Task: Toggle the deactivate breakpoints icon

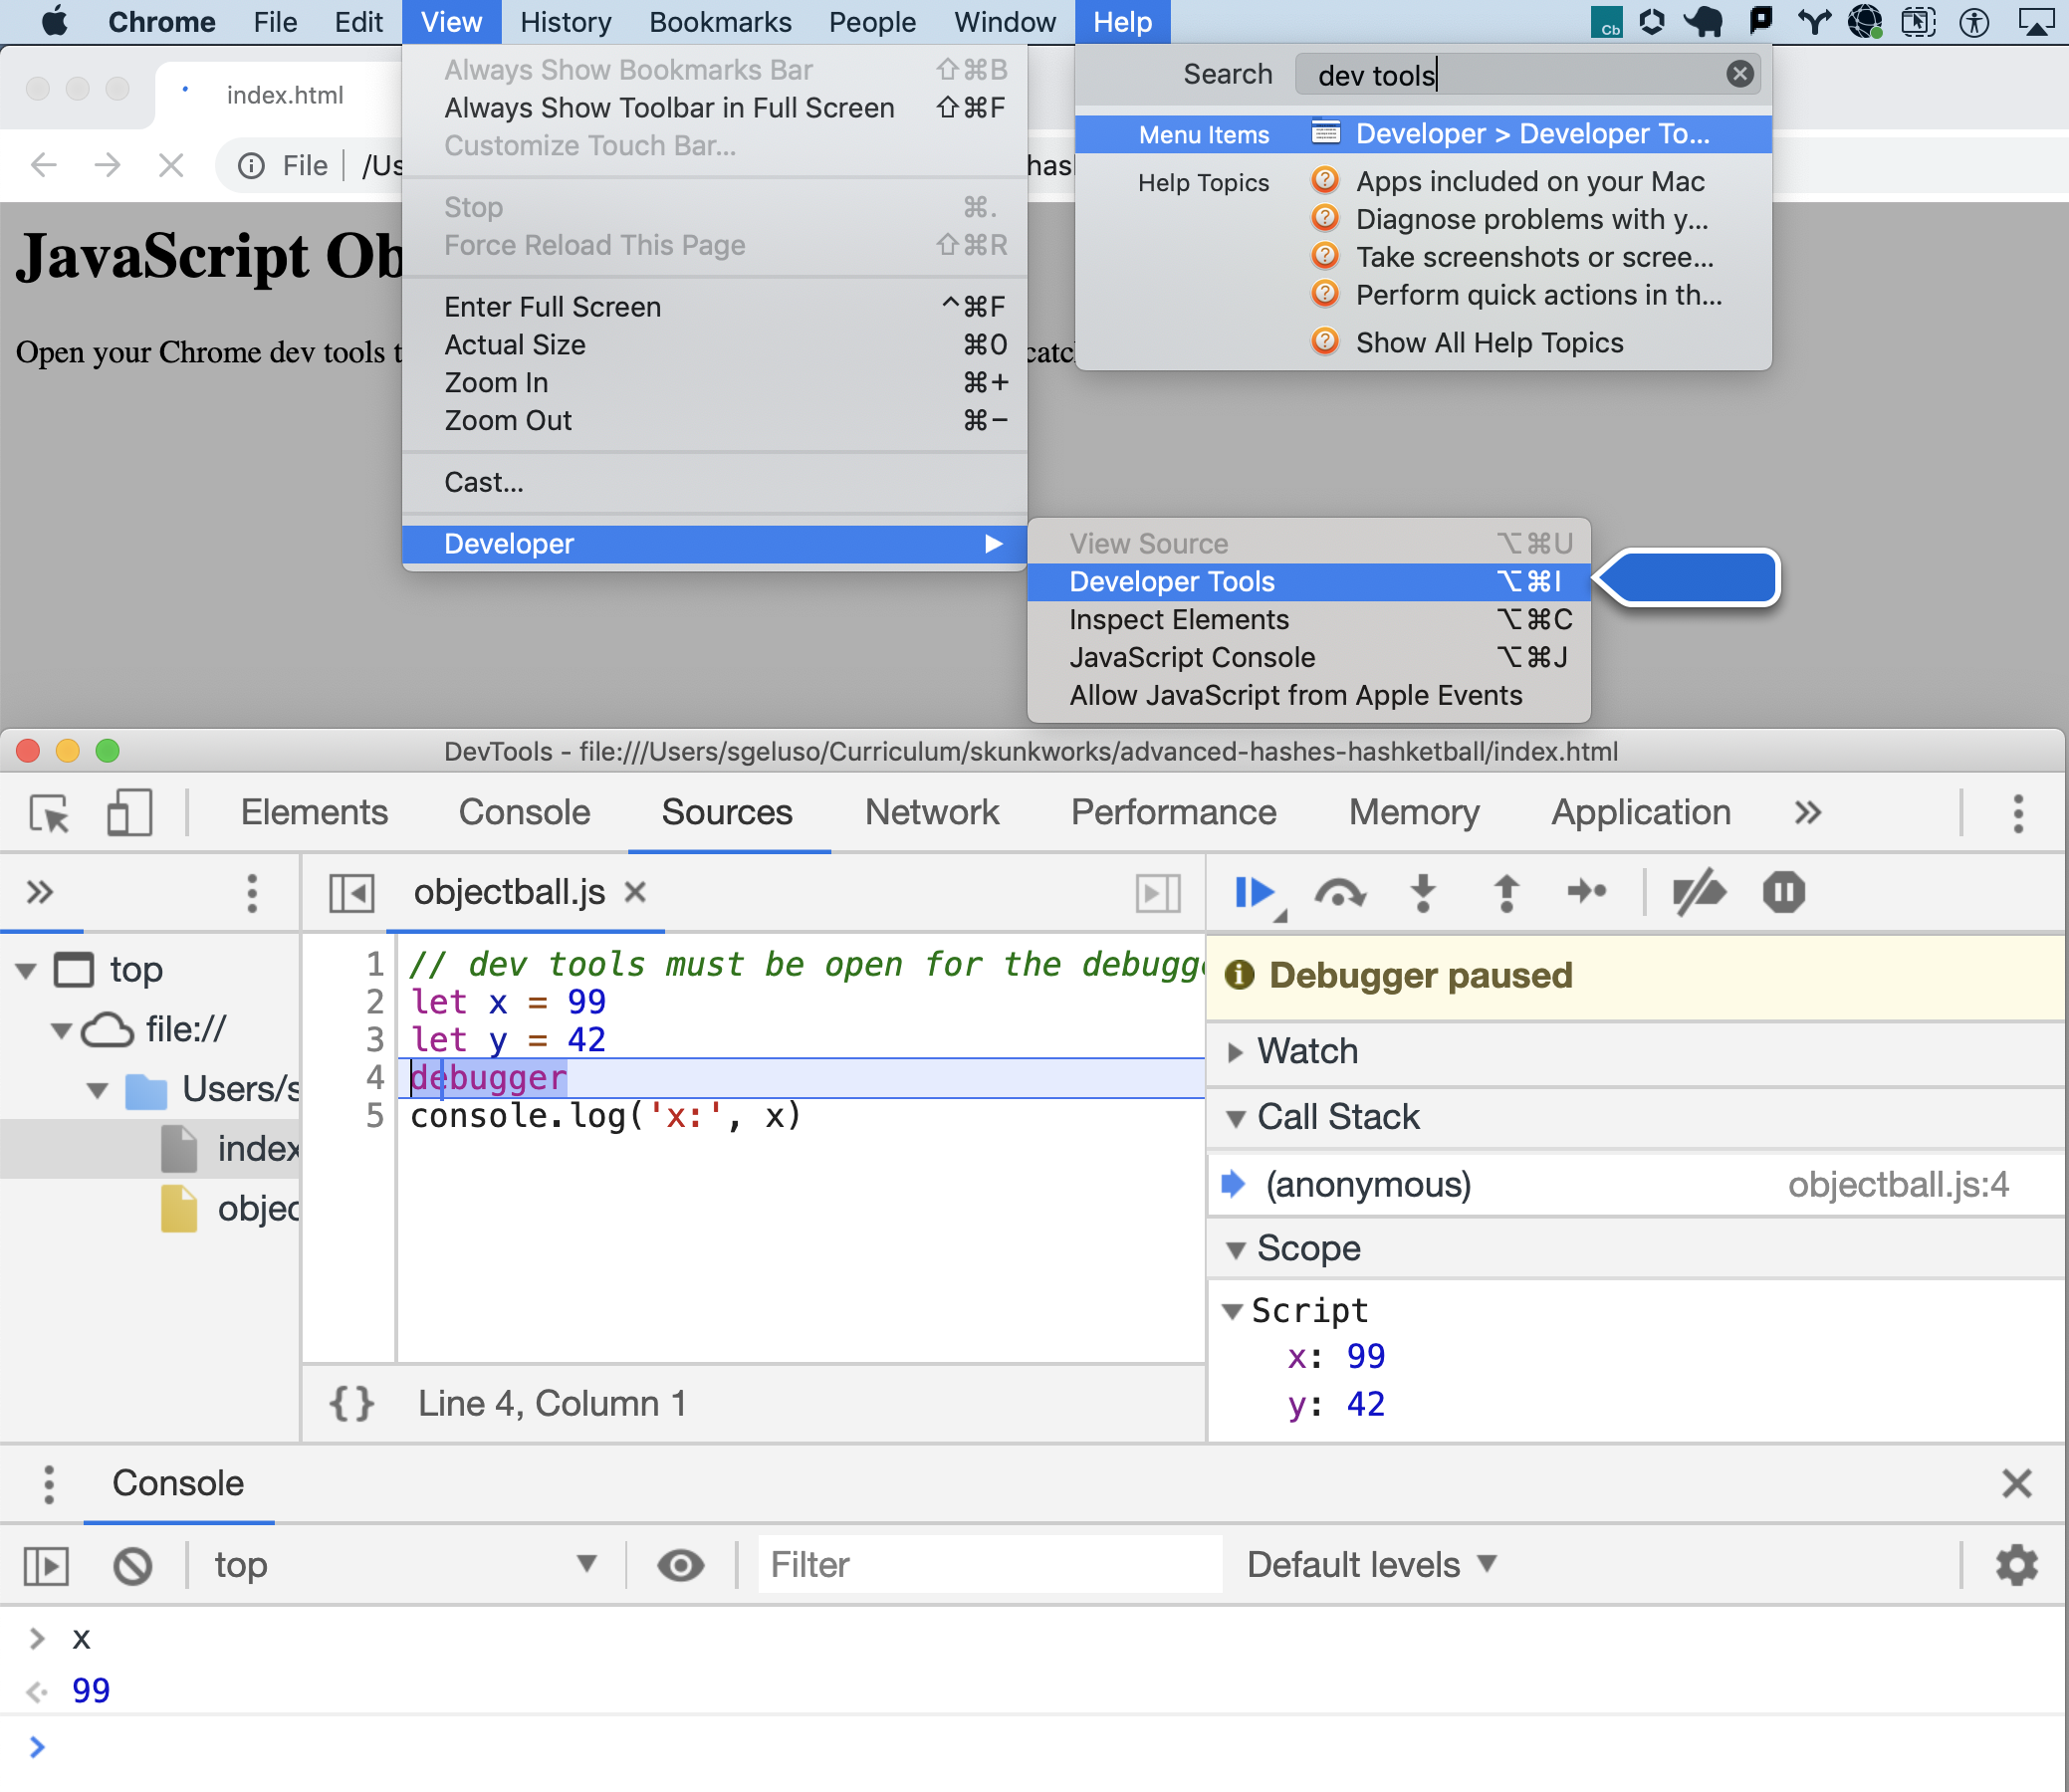Action: [1699, 892]
